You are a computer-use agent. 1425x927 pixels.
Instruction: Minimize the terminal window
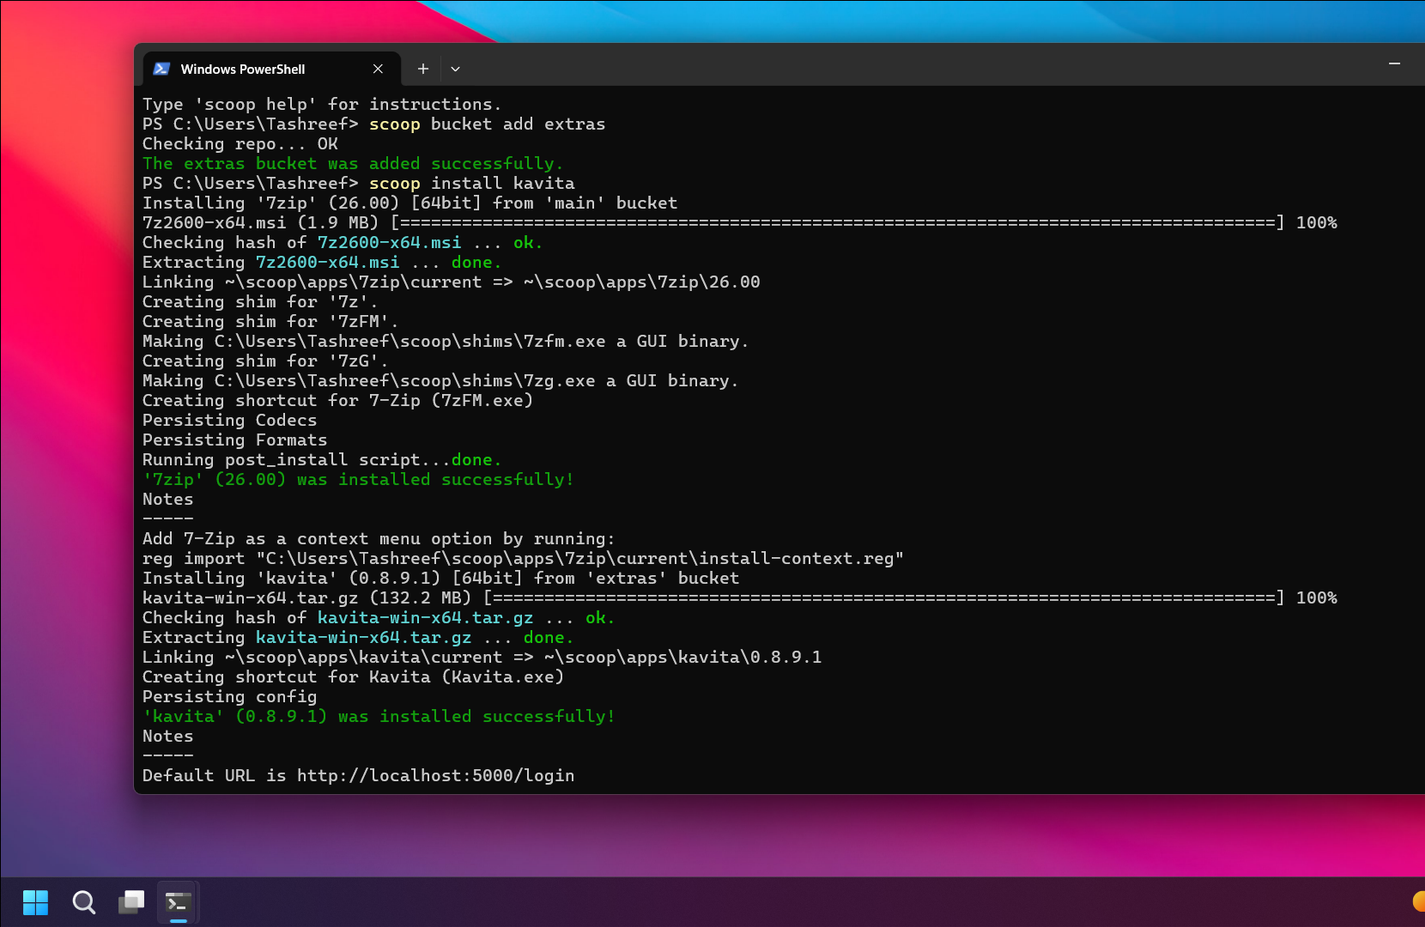pyautogui.click(x=1394, y=64)
